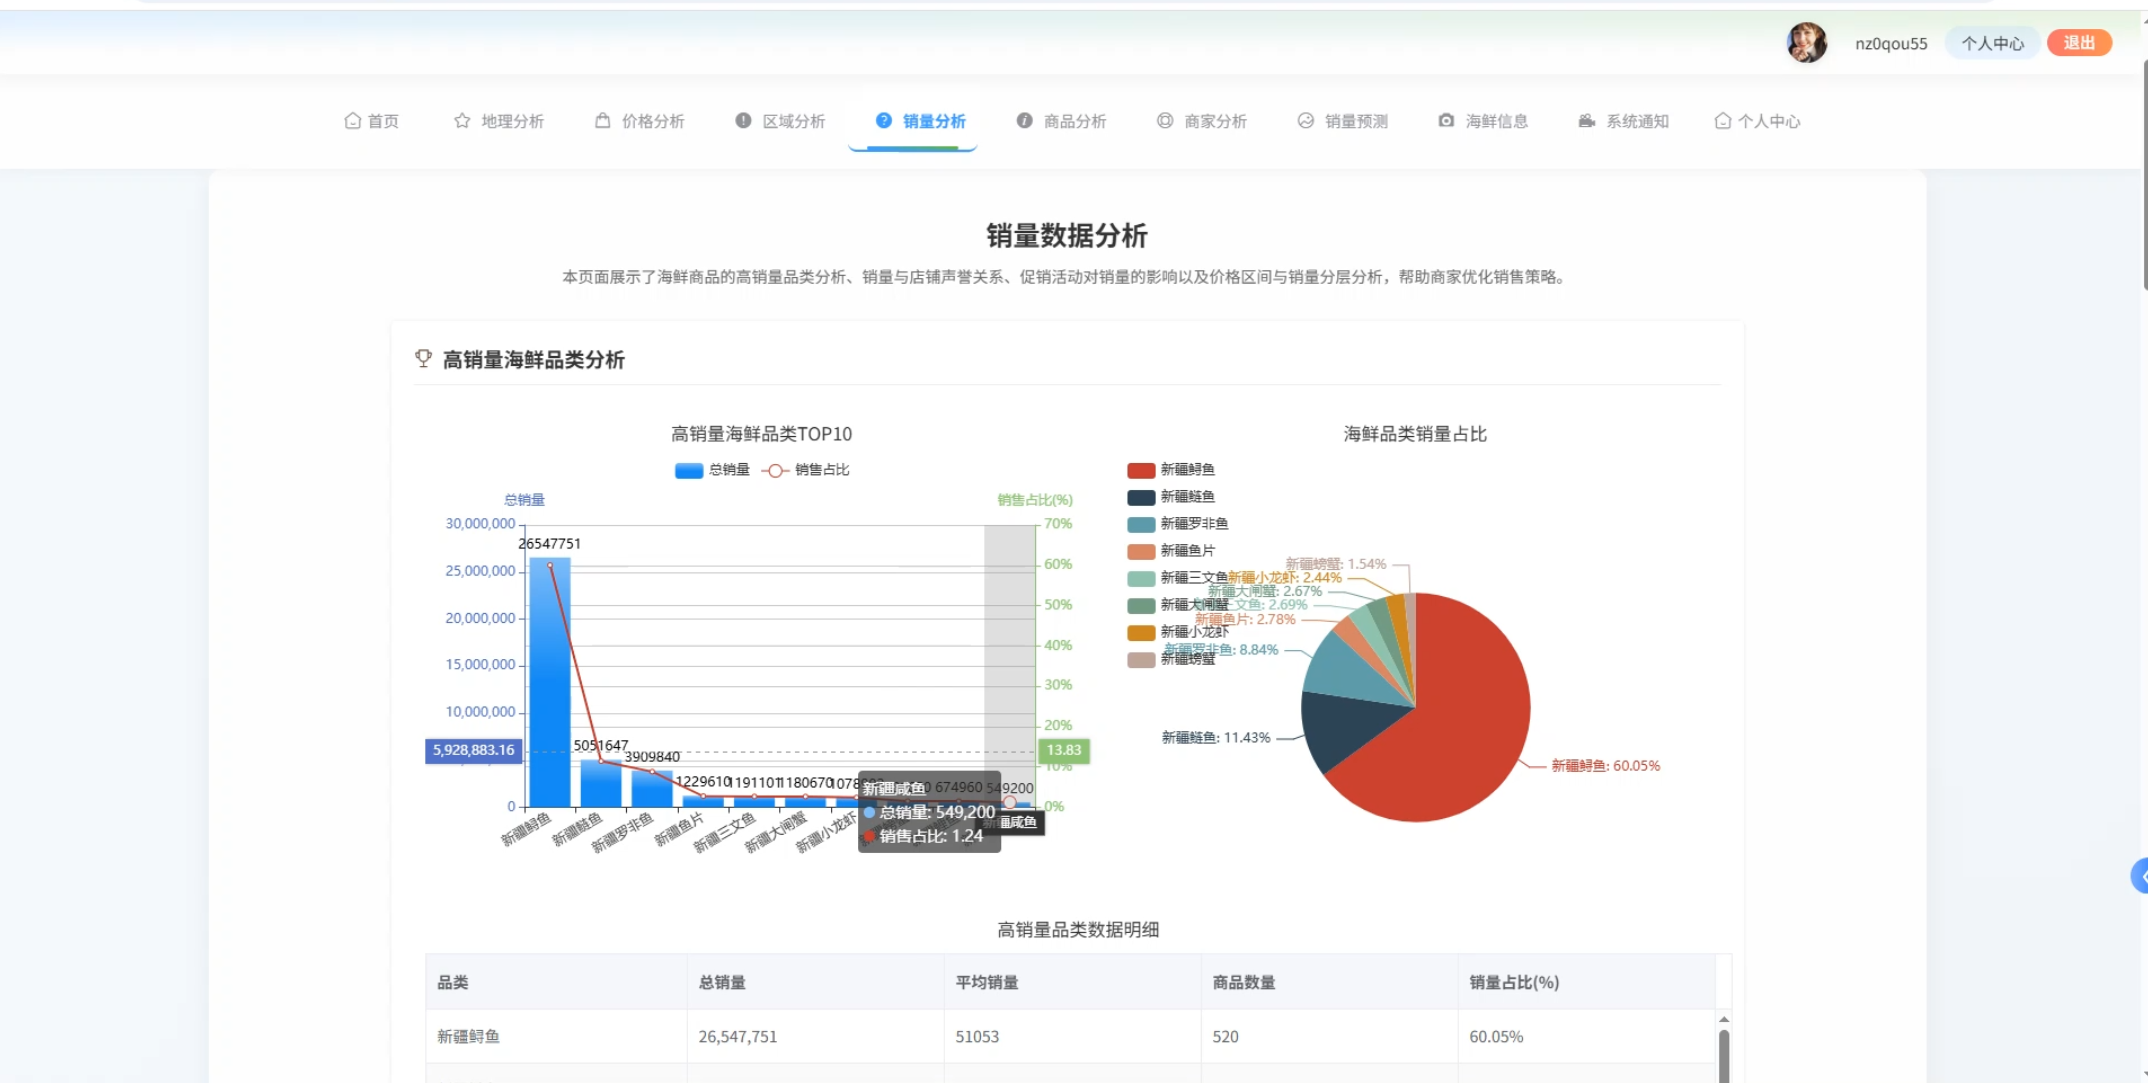2148x1083 pixels.
Task: Click the red 退出 logout button
Action: point(2079,43)
